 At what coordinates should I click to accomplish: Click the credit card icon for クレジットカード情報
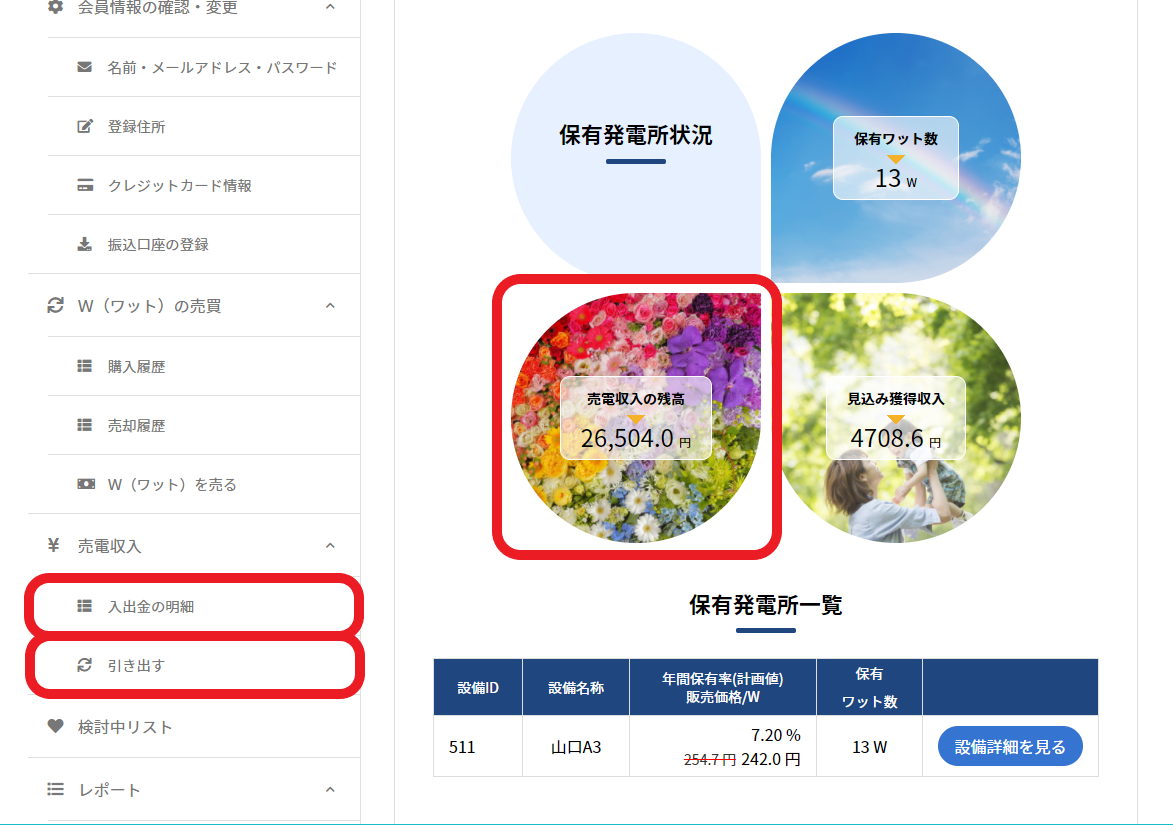click(85, 186)
